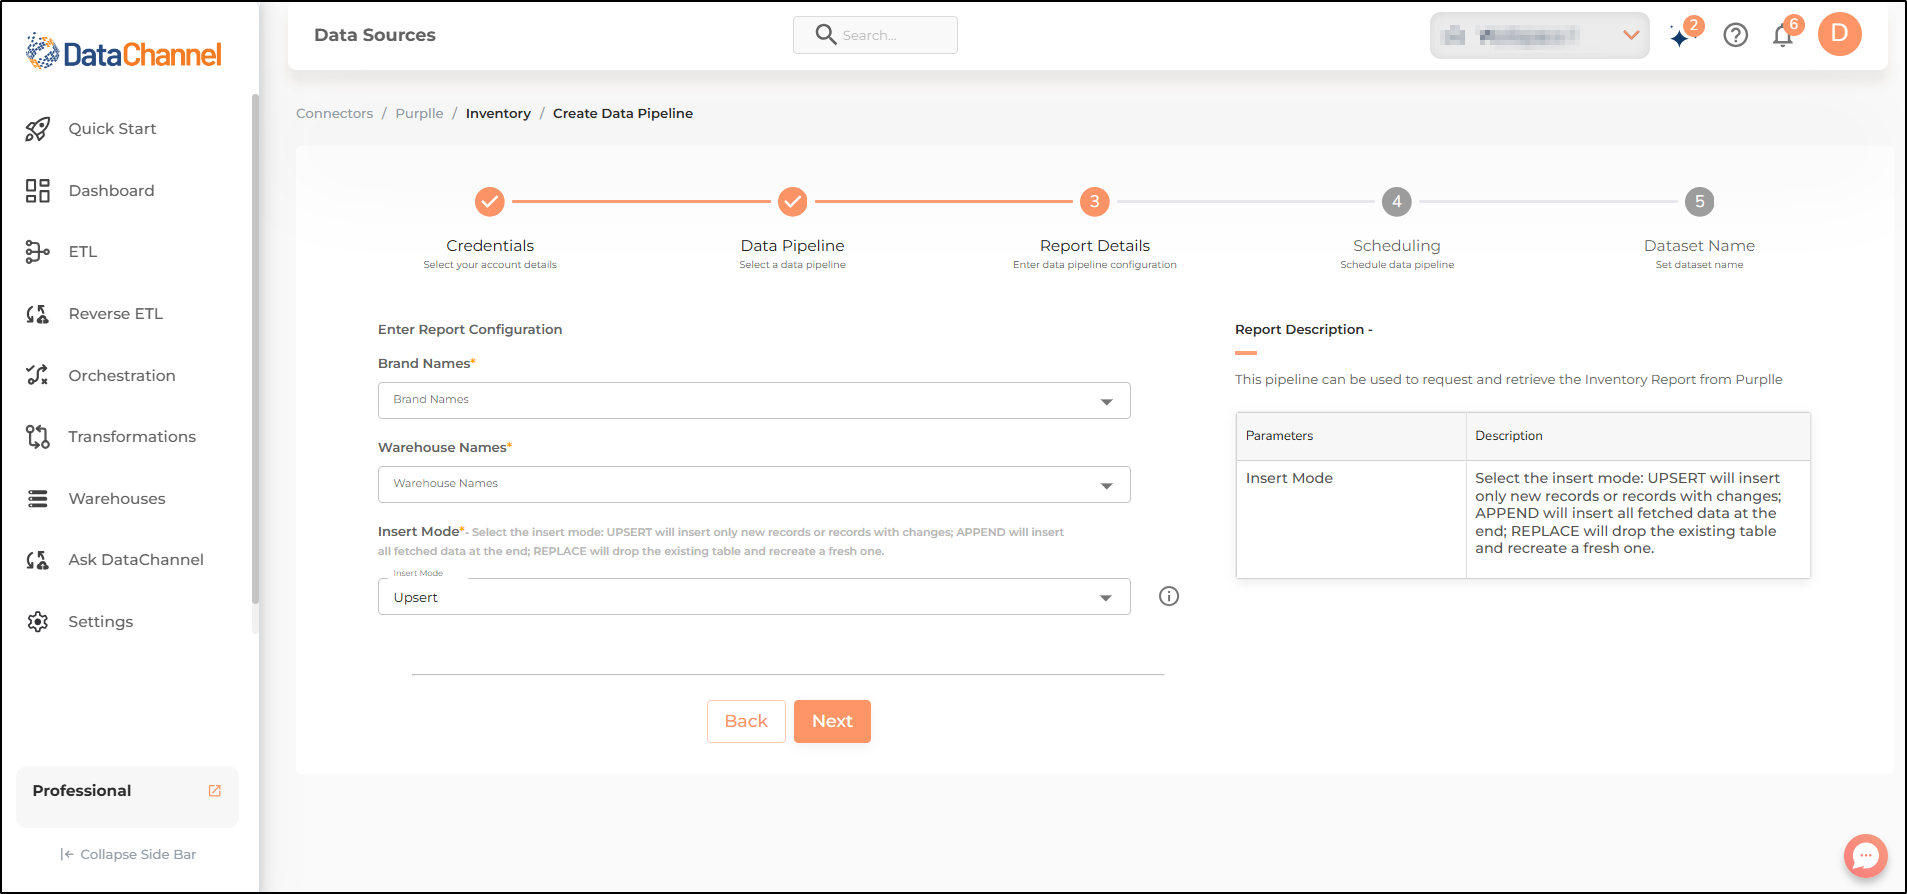Image resolution: width=1907 pixels, height=894 pixels.
Task: Click the Warehouses stack icon
Action: coord(38,499)
